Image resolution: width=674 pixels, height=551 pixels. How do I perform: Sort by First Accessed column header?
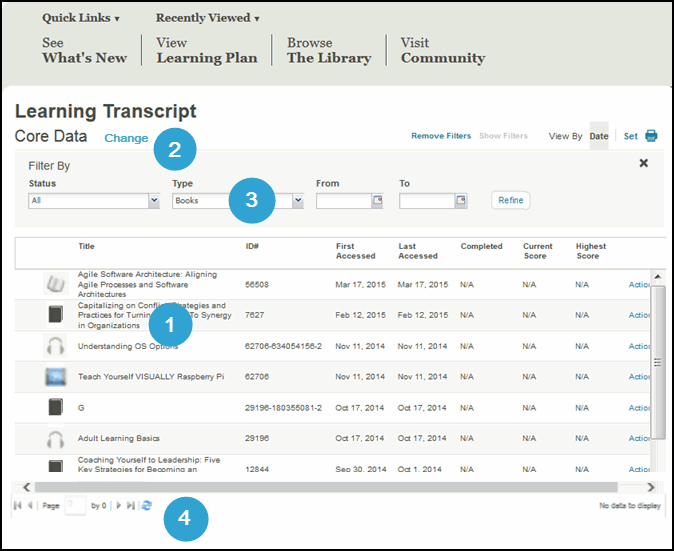(x=355, y=251)
